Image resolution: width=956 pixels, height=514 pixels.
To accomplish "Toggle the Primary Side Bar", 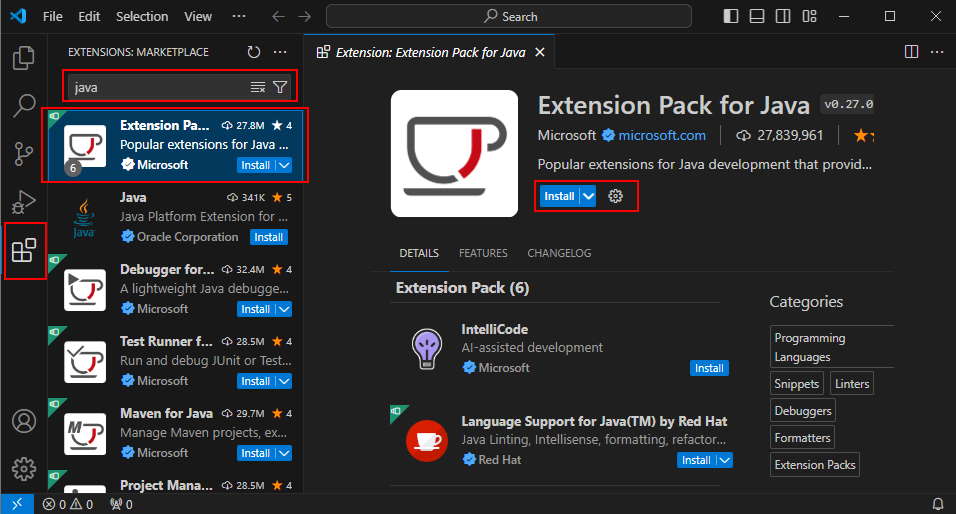I will click(730, 16).
